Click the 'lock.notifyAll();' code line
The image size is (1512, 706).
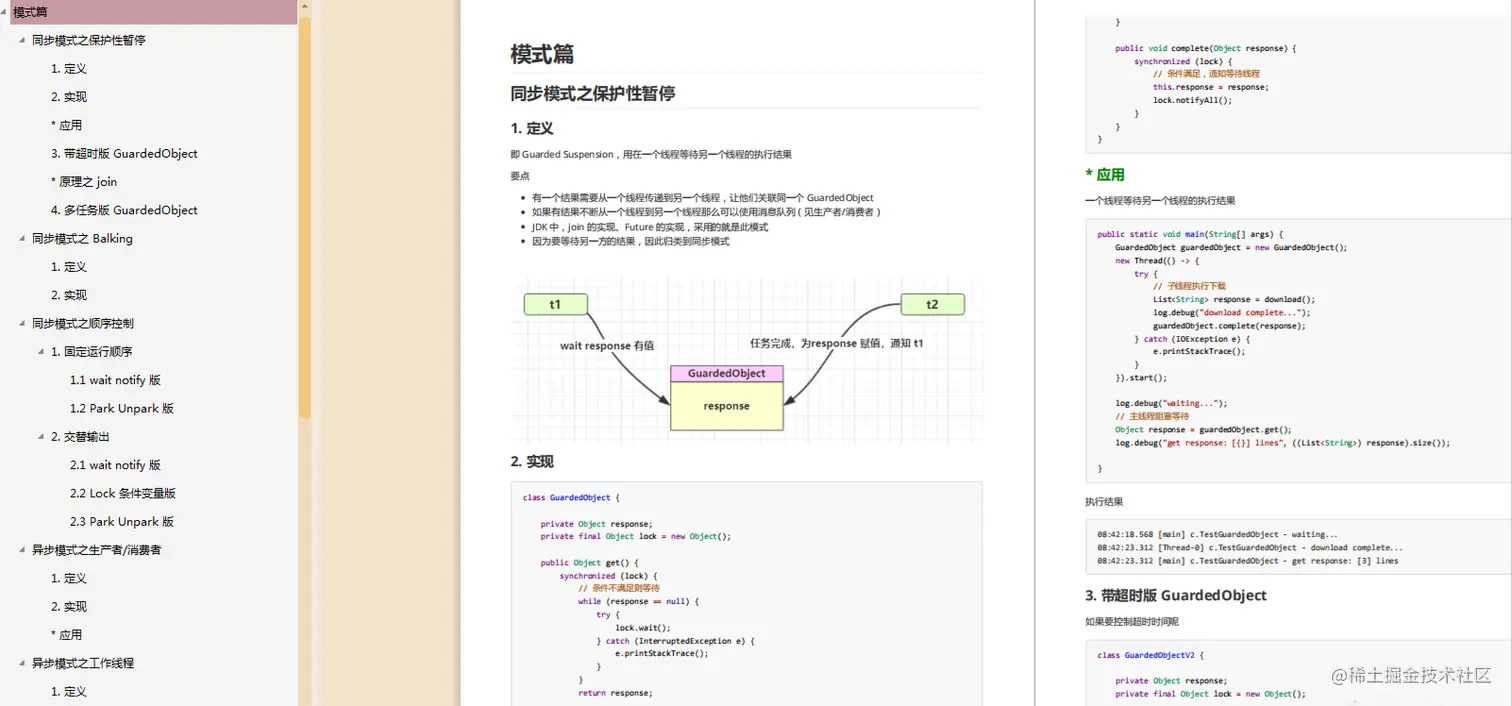point(1193,100)
